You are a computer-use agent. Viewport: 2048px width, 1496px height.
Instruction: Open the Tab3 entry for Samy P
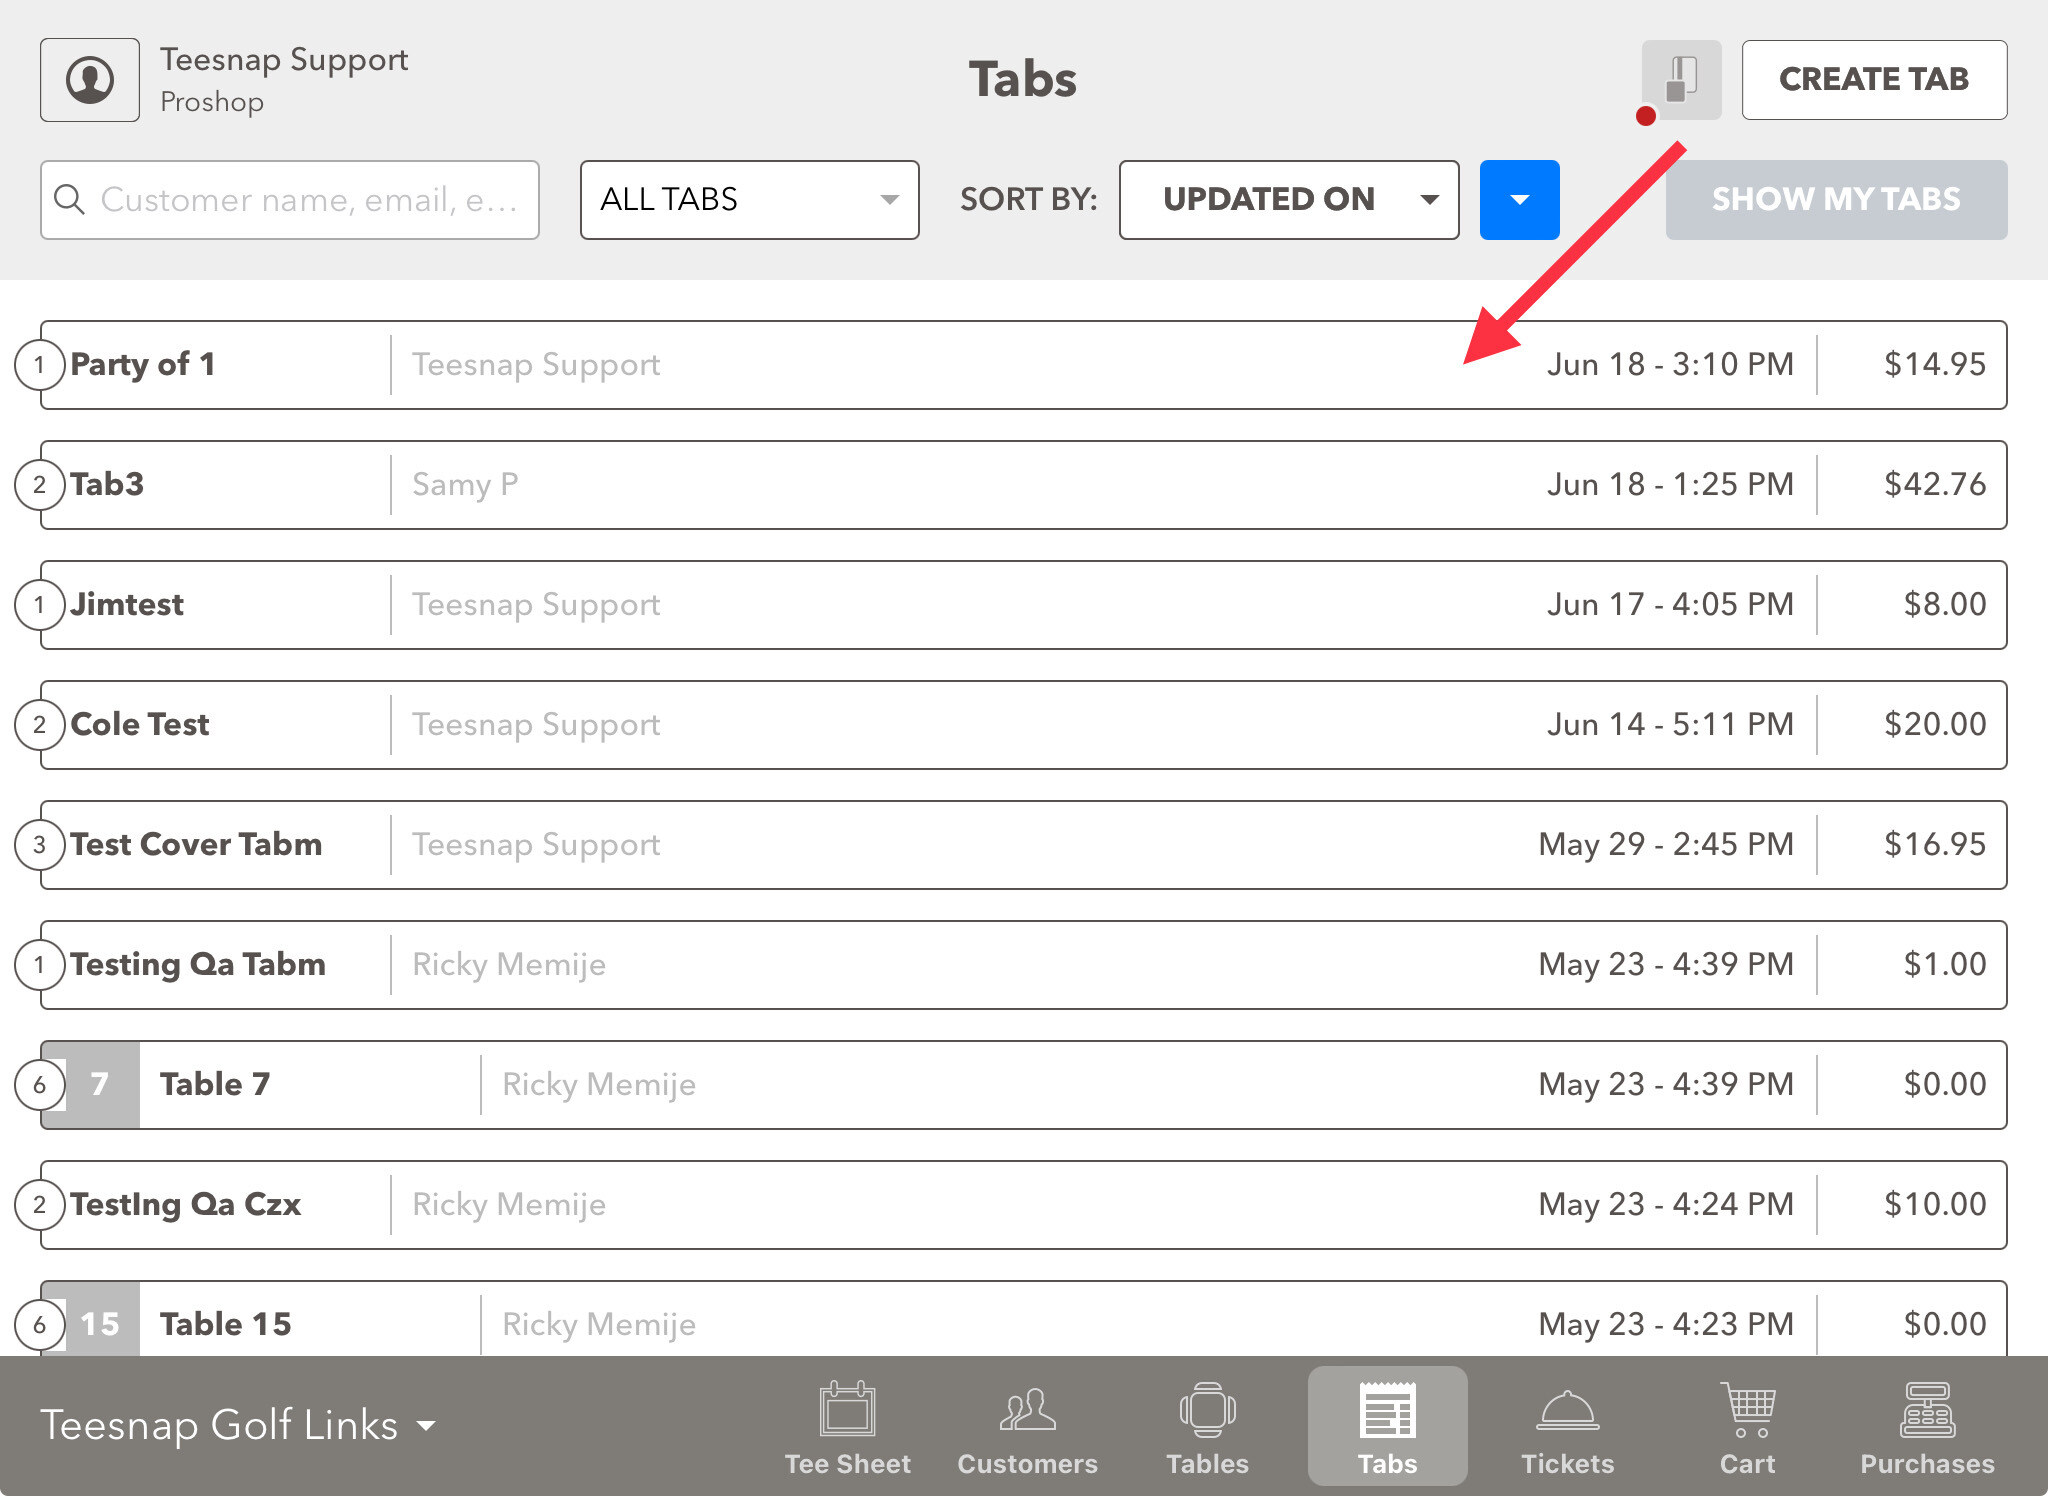pos(1023,485)
